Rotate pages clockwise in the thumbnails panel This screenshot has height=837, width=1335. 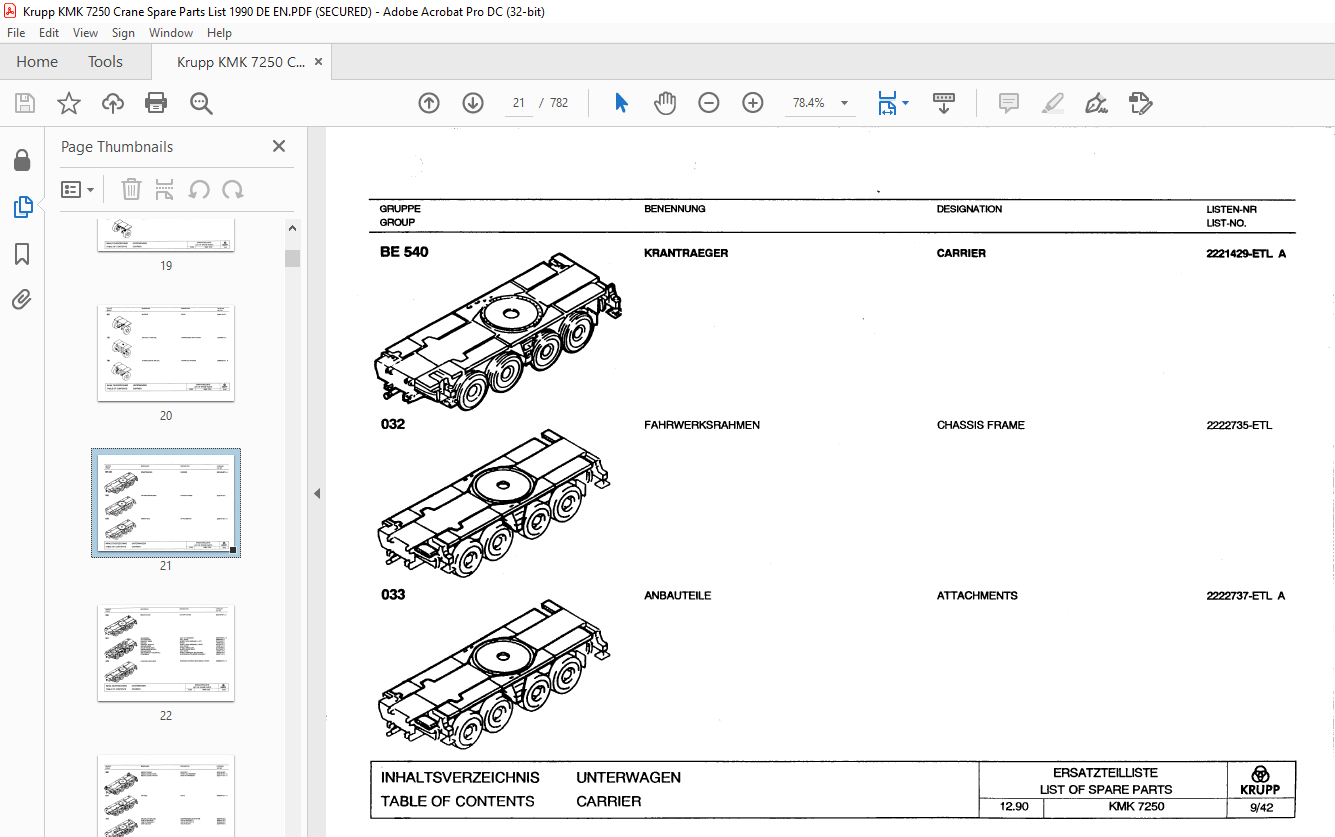coord(233,189)
